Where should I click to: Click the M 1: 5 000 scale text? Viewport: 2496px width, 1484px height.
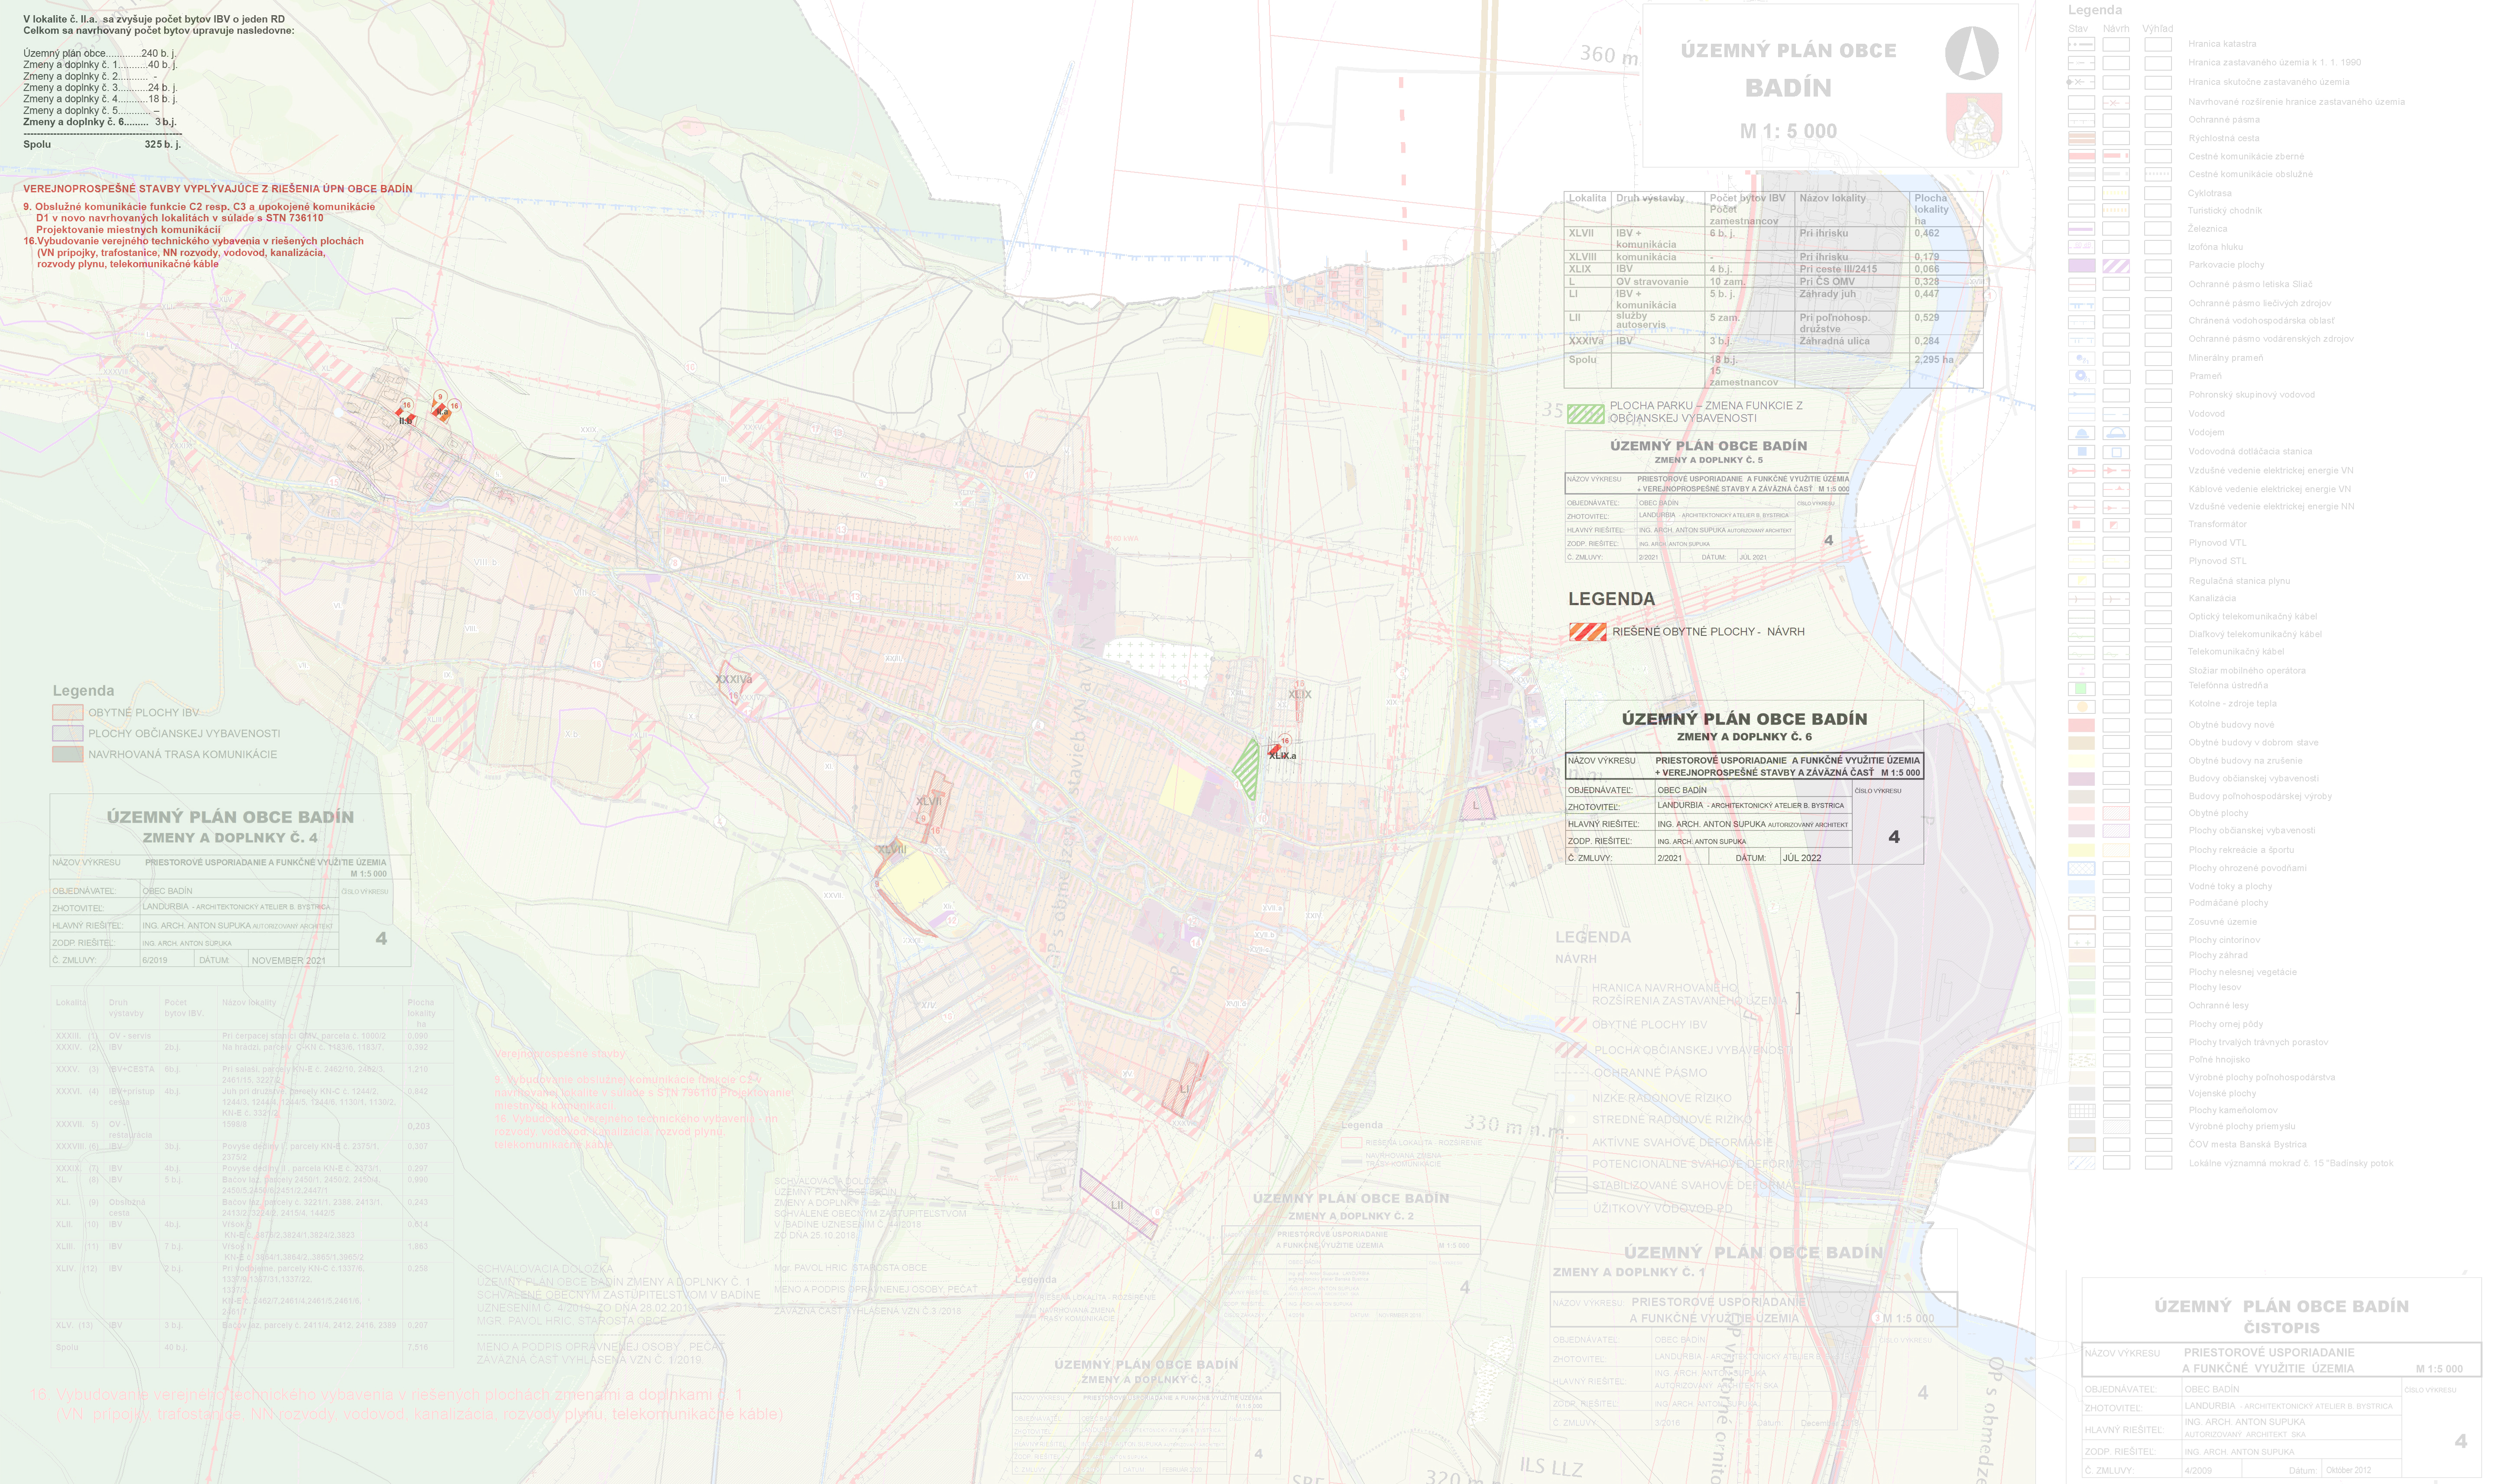pyautogui.click(x=1787, y=131)
